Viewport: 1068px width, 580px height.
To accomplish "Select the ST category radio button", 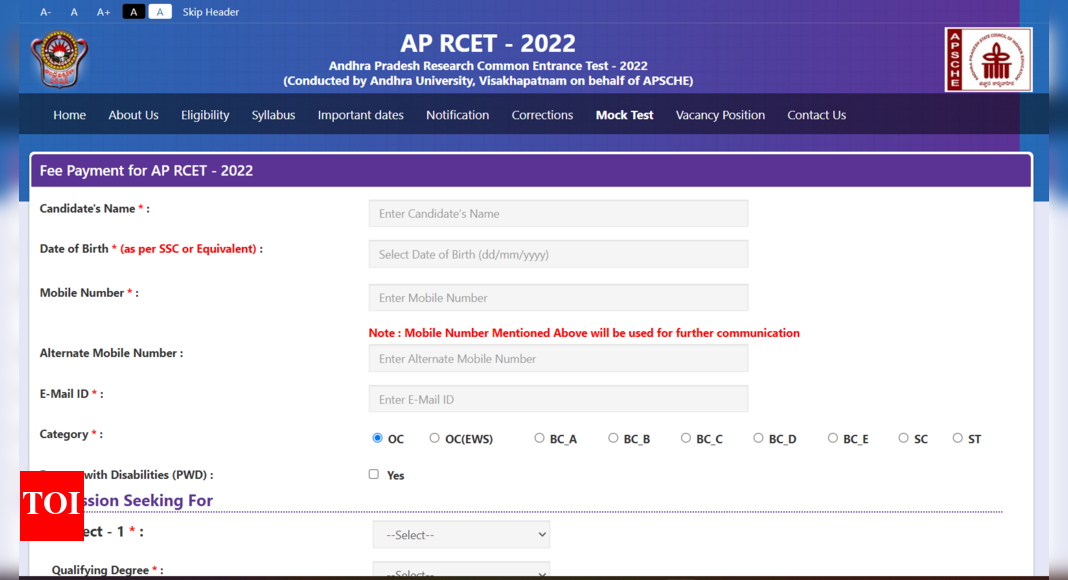I will 958,438.
